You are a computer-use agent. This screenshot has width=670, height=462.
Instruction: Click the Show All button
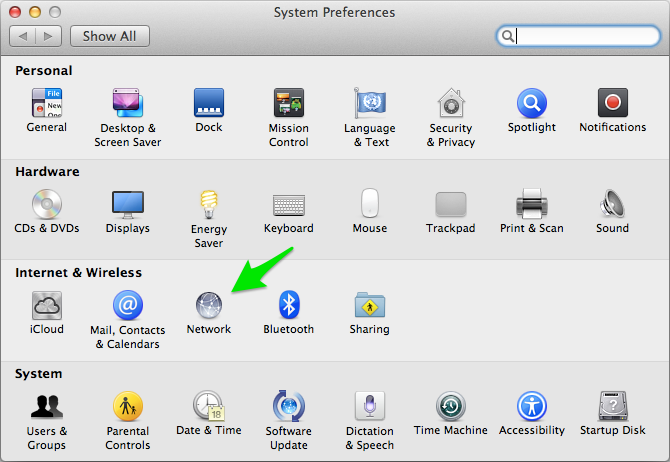110,36
